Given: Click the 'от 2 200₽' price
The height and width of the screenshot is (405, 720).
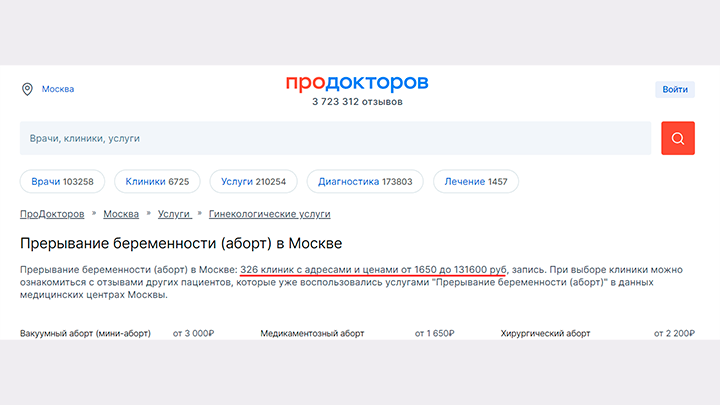Looking at the screenshot, I should [674, 332].
